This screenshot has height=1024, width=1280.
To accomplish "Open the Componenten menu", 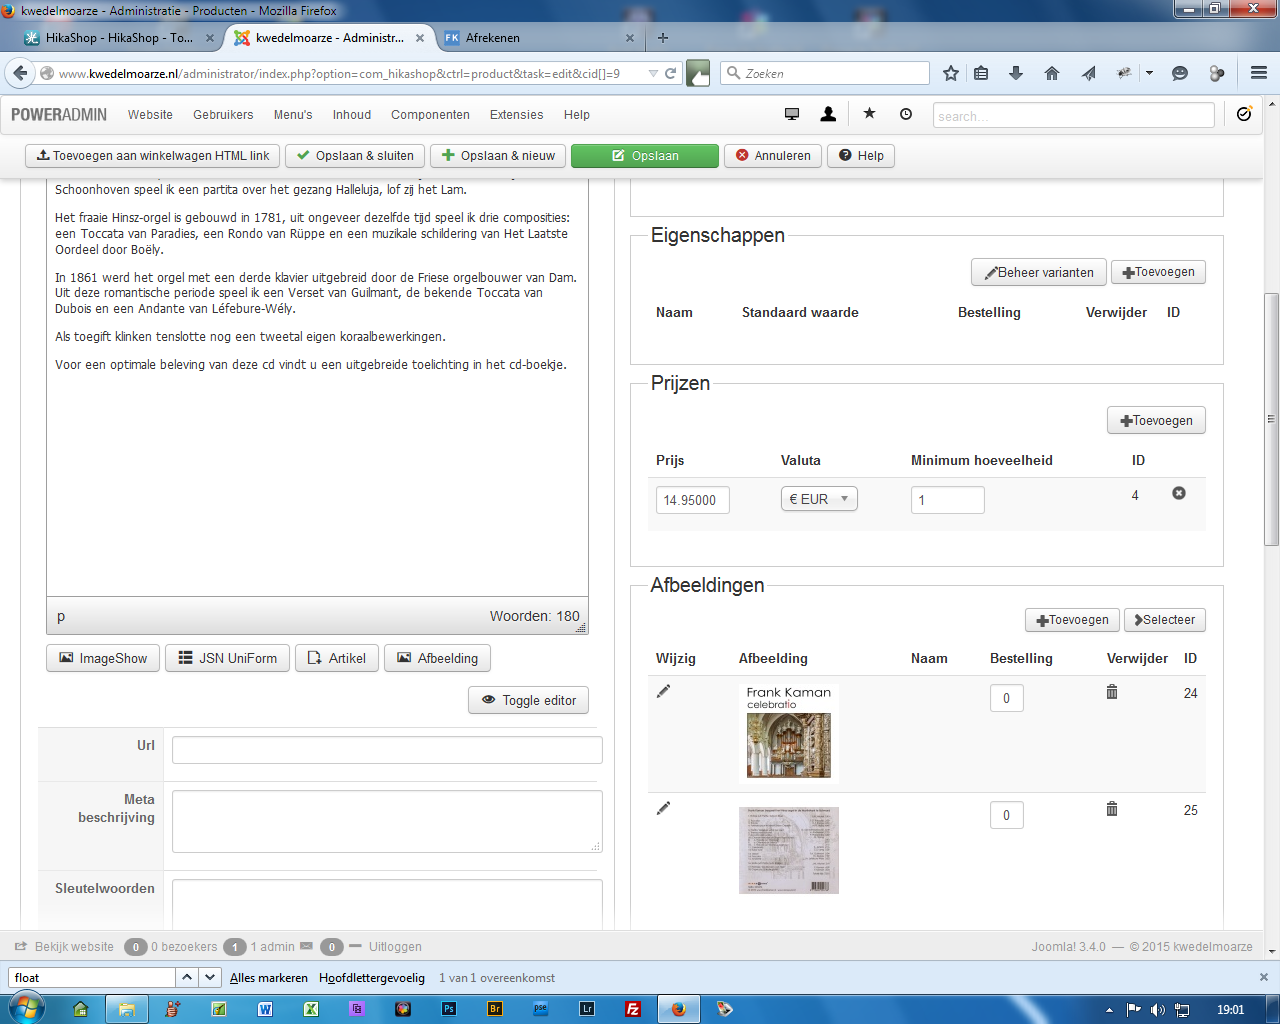I will 430,114.
